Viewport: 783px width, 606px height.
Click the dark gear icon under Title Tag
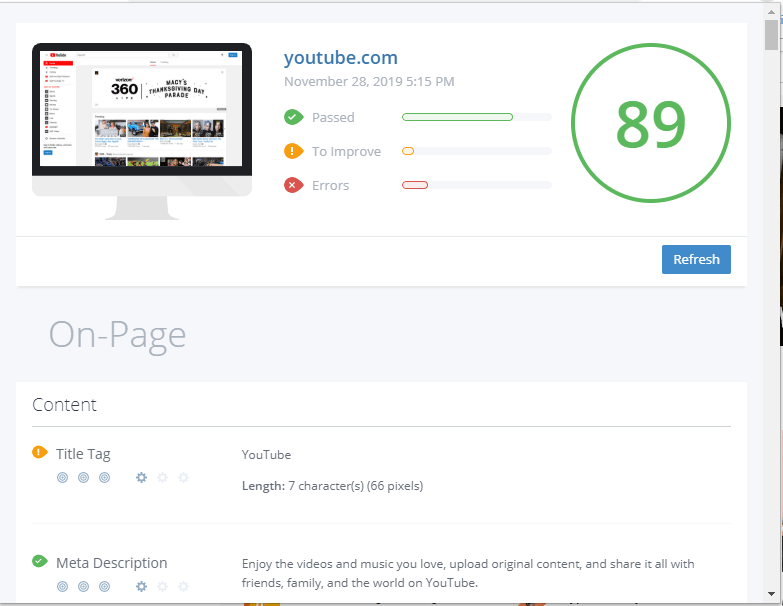[141, 478]
